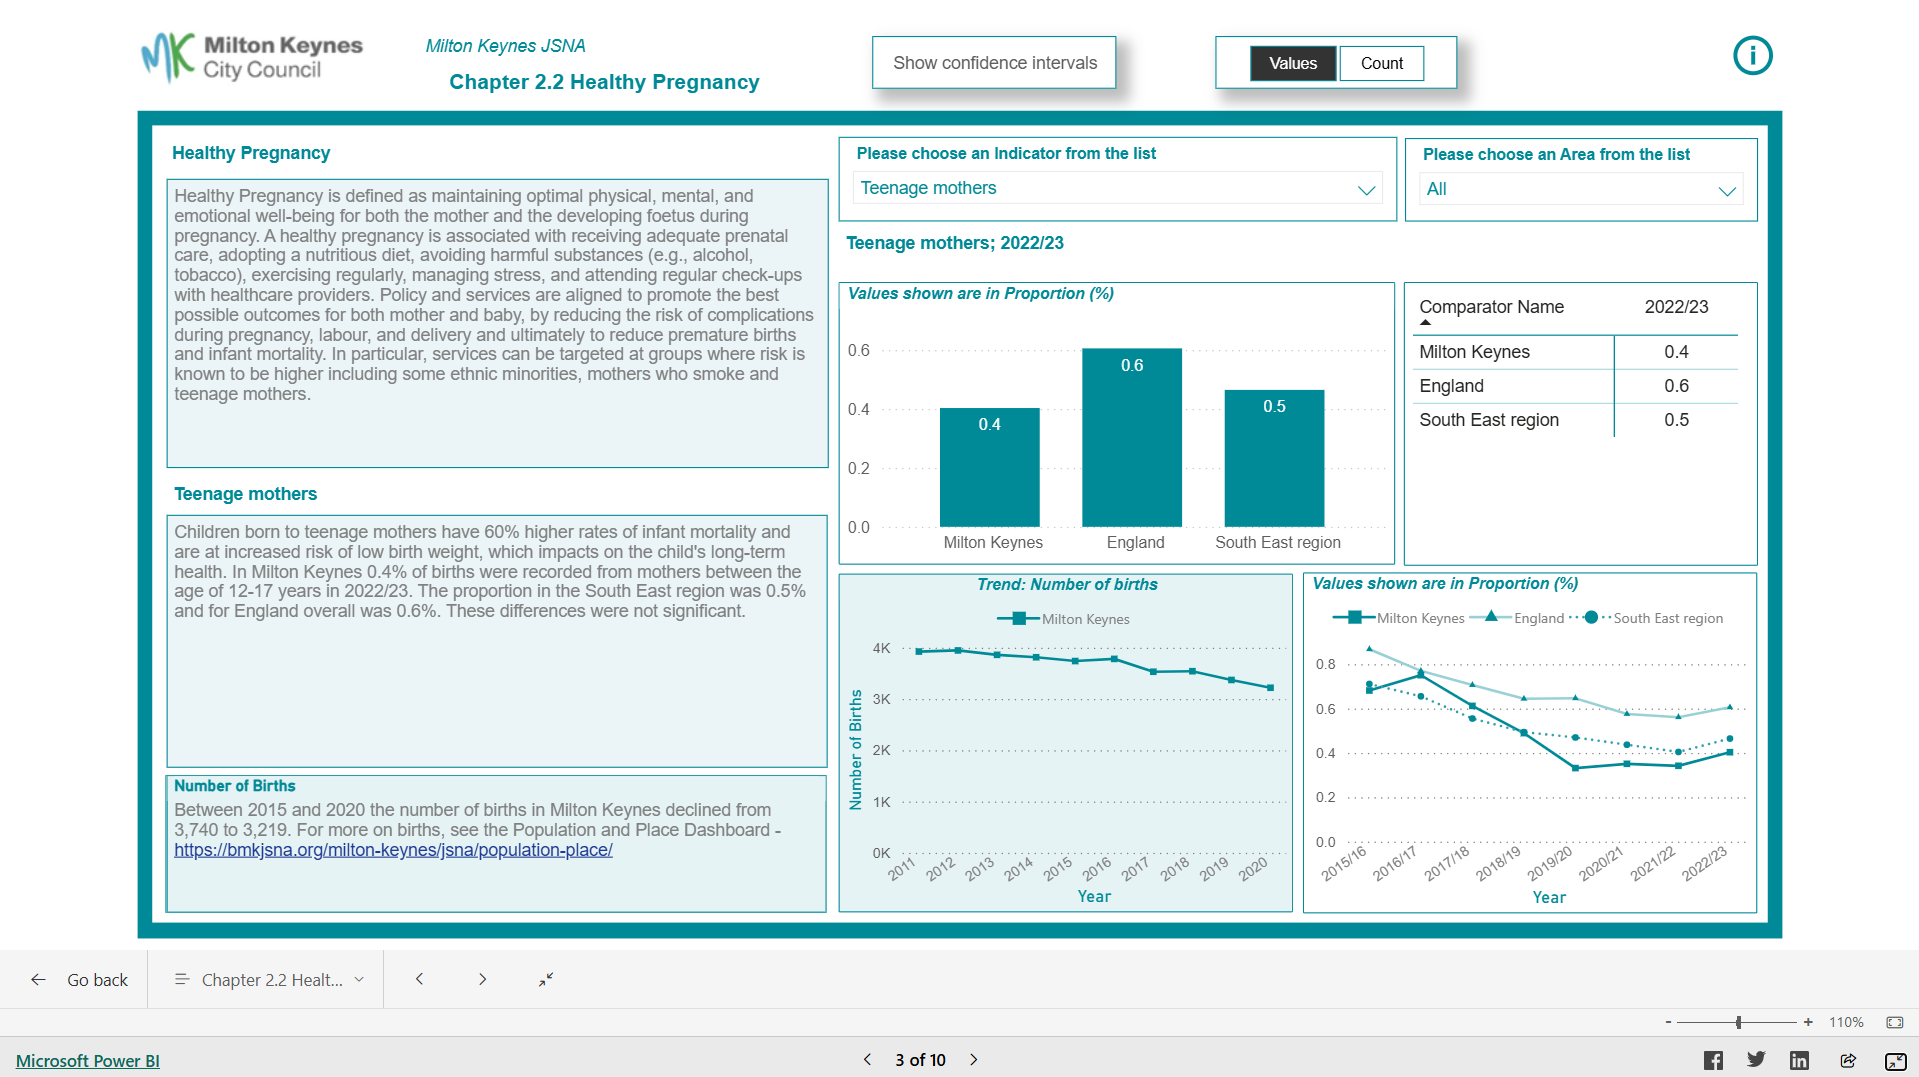
Task: Adjust the zoom slider handle
Action: click(1739, 1022)
